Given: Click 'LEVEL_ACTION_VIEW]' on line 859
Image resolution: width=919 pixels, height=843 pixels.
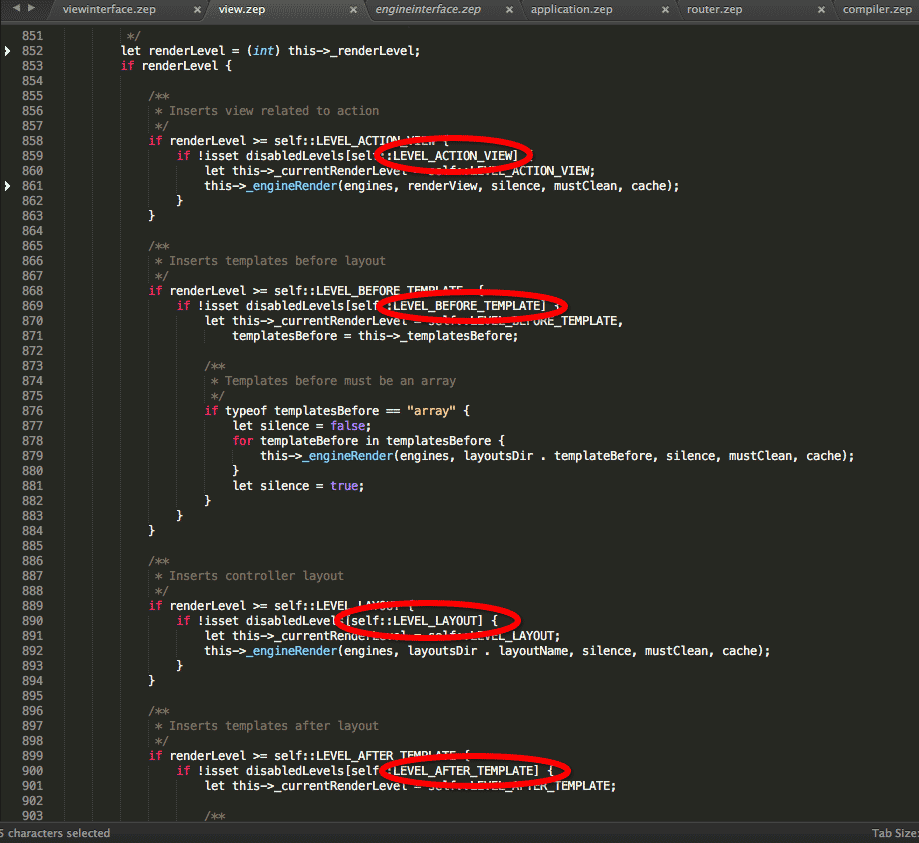Looking at the screenshot, I should click(x=455, y=156).
